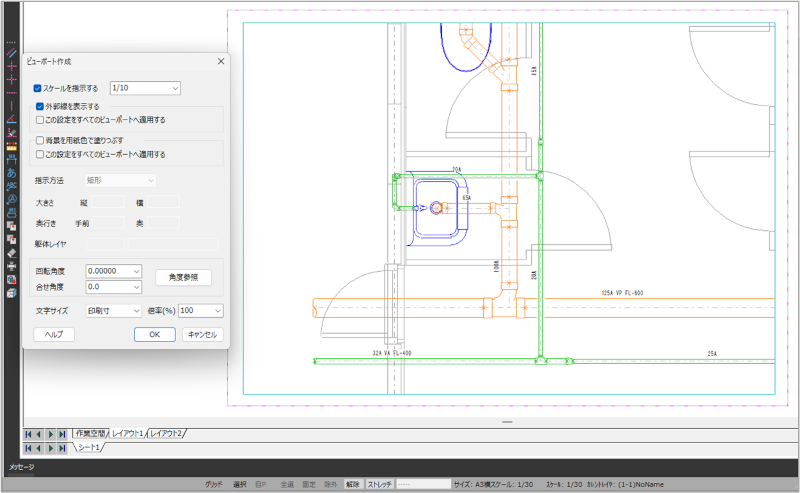Uncheck スケールを指示する checkbox
800x493 pixels.
(x=38, y=89)
